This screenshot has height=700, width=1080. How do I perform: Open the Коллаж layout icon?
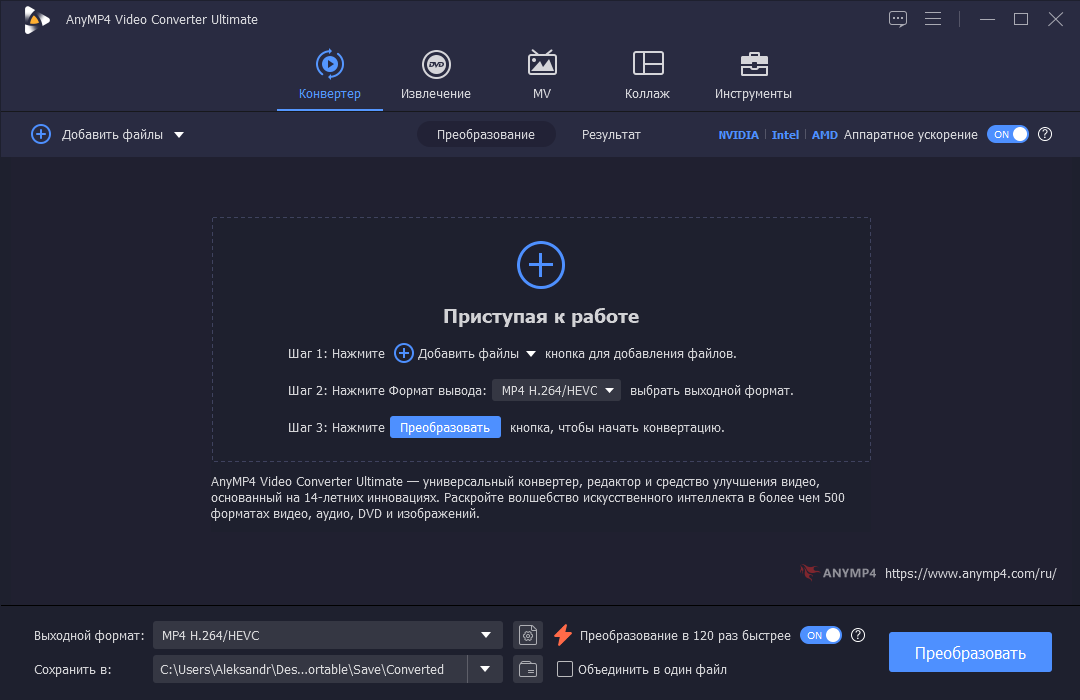tap(647, 63)
